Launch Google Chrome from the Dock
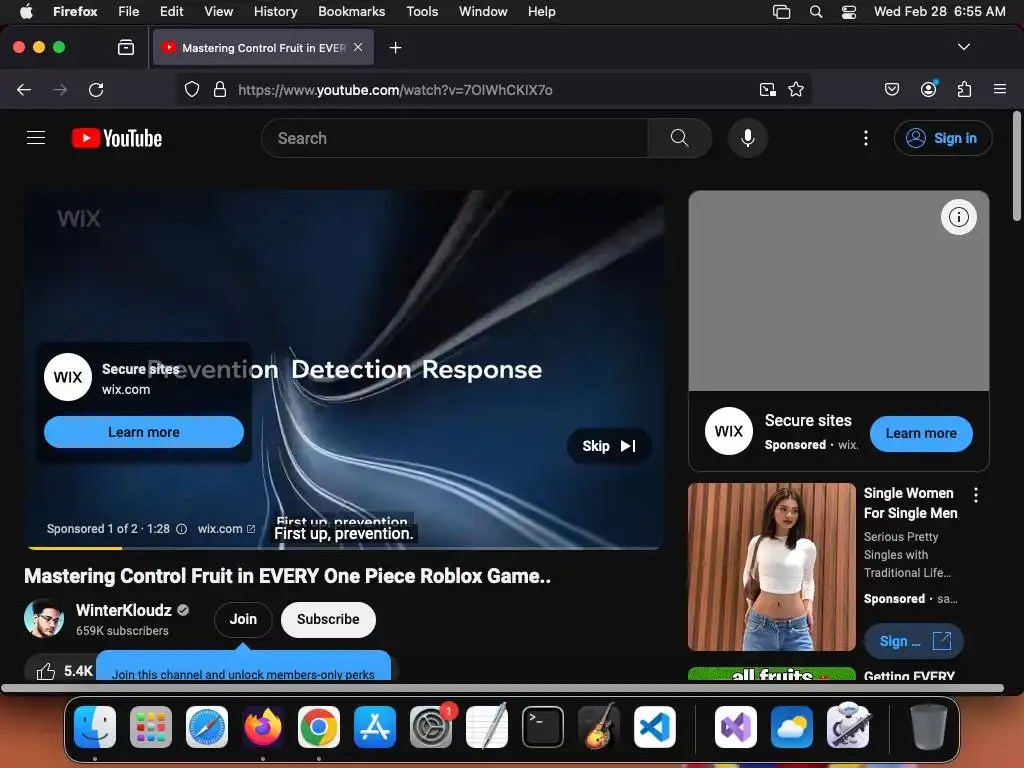Image resolution: width=1024 pixels, height=768 pixels. click(x=319, y=727)
